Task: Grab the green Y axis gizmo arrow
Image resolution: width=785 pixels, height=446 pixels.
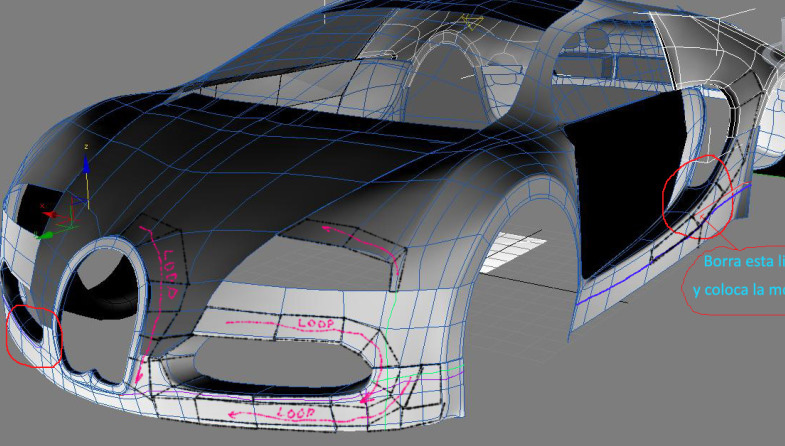Action: click(x=45, y=235)
